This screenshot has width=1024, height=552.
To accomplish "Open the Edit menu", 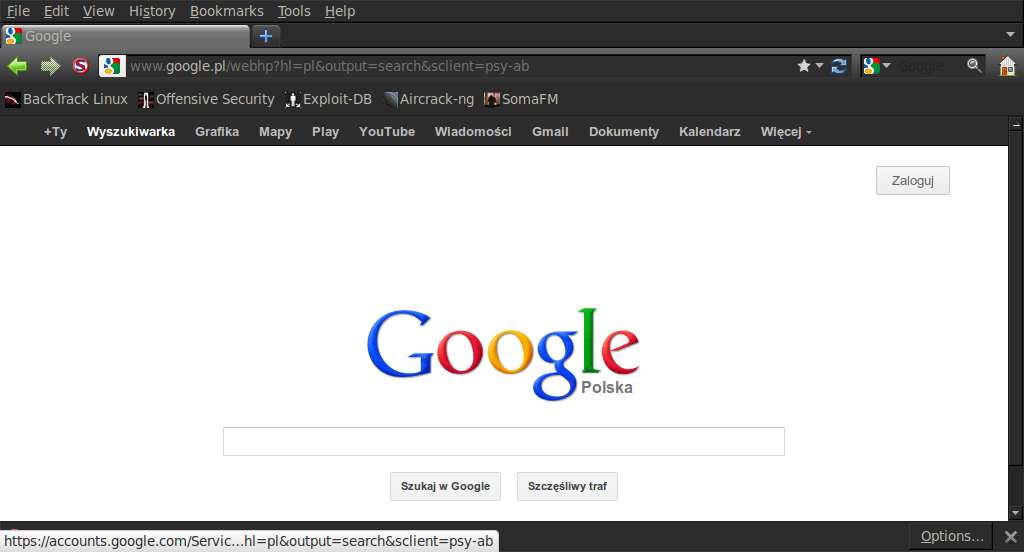I will pos(56,11).
